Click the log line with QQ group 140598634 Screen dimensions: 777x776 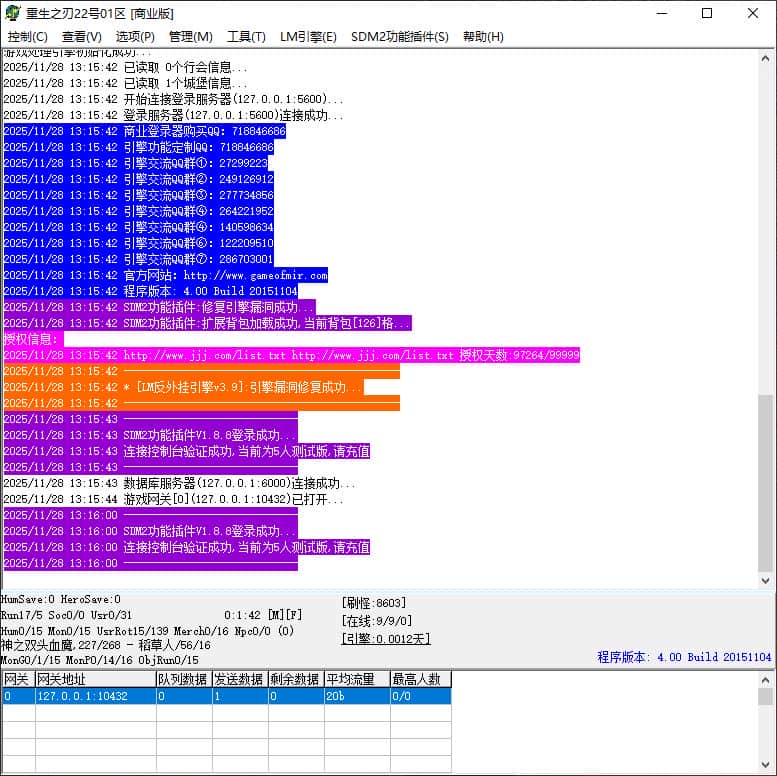click(x=138, y=227)
